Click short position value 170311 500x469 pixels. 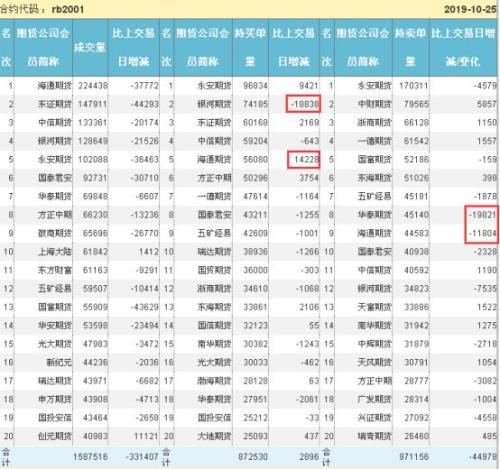click(x=413, y=86)
